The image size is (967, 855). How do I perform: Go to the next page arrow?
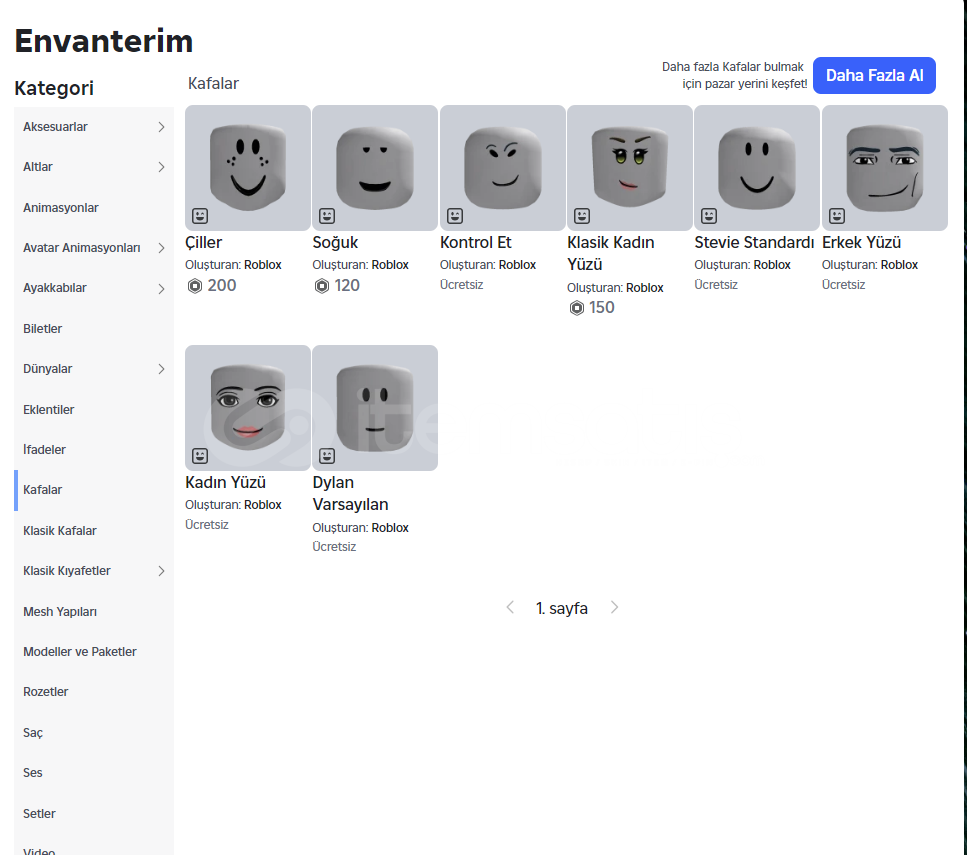(x=614, y=608)
